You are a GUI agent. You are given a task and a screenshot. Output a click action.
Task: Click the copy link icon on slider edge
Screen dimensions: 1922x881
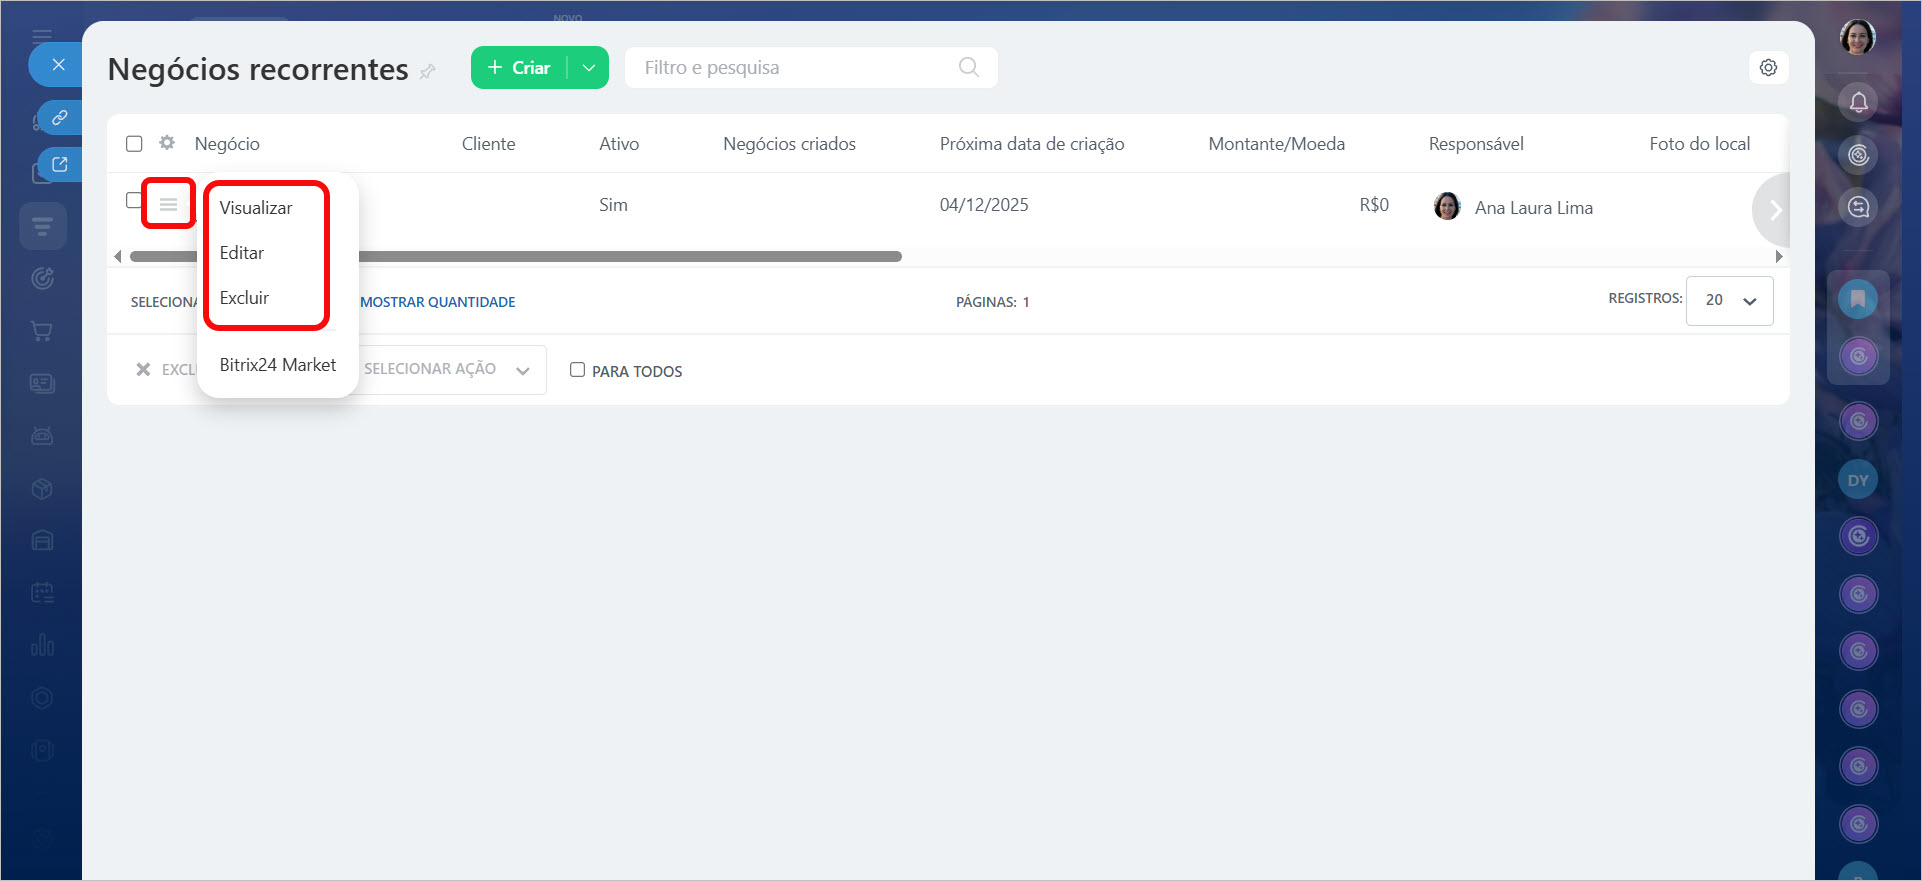coord(59,118)
